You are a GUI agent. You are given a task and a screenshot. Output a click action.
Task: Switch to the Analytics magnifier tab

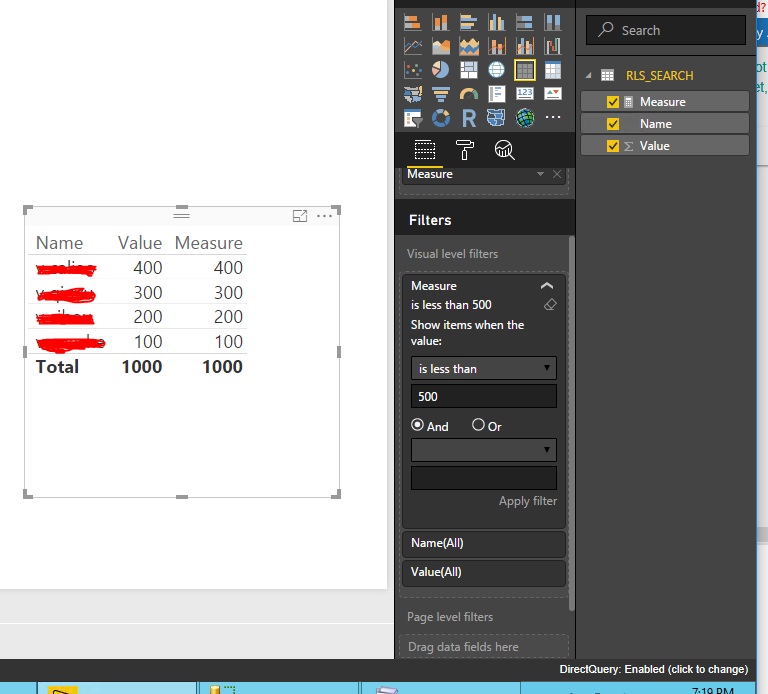[x=504, y=150]
